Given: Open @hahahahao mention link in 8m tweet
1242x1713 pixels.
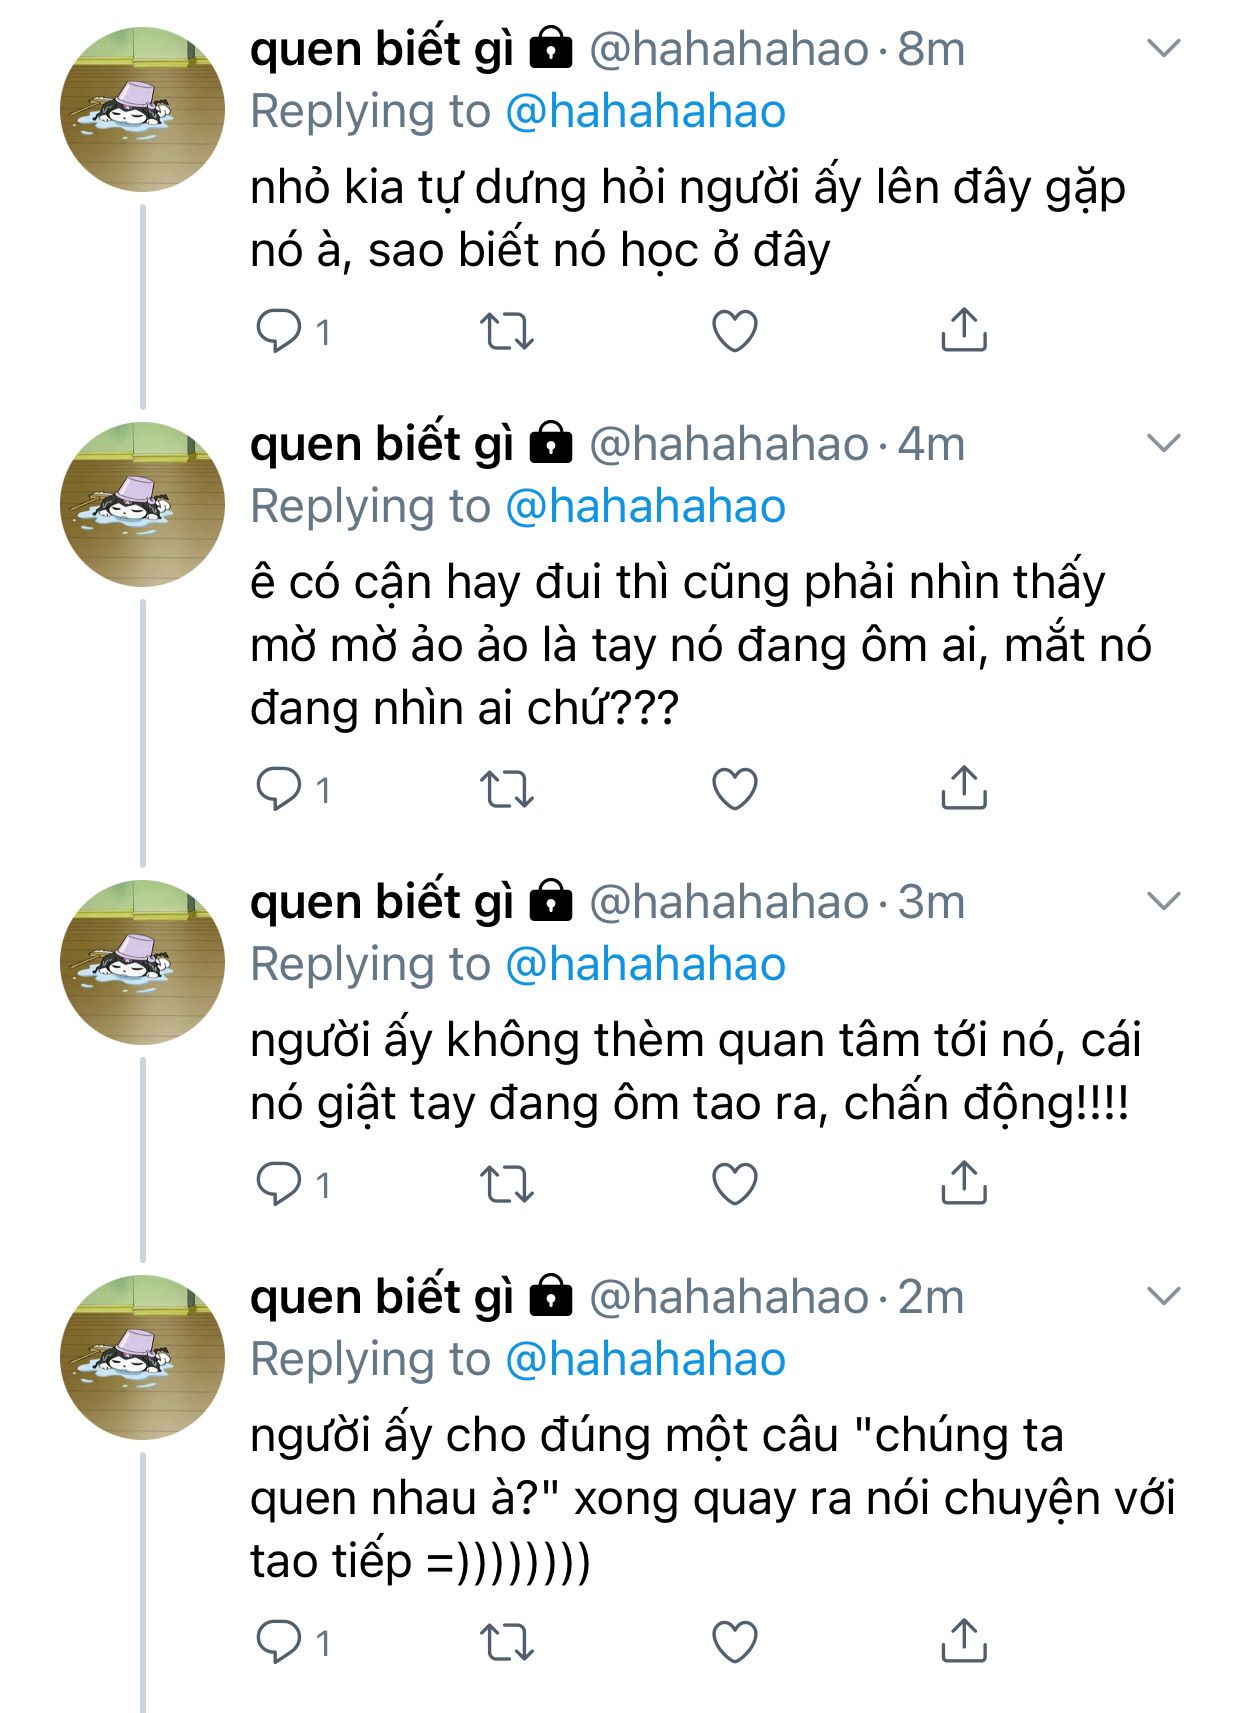Looking at the screenshot, I should point(645,111).
